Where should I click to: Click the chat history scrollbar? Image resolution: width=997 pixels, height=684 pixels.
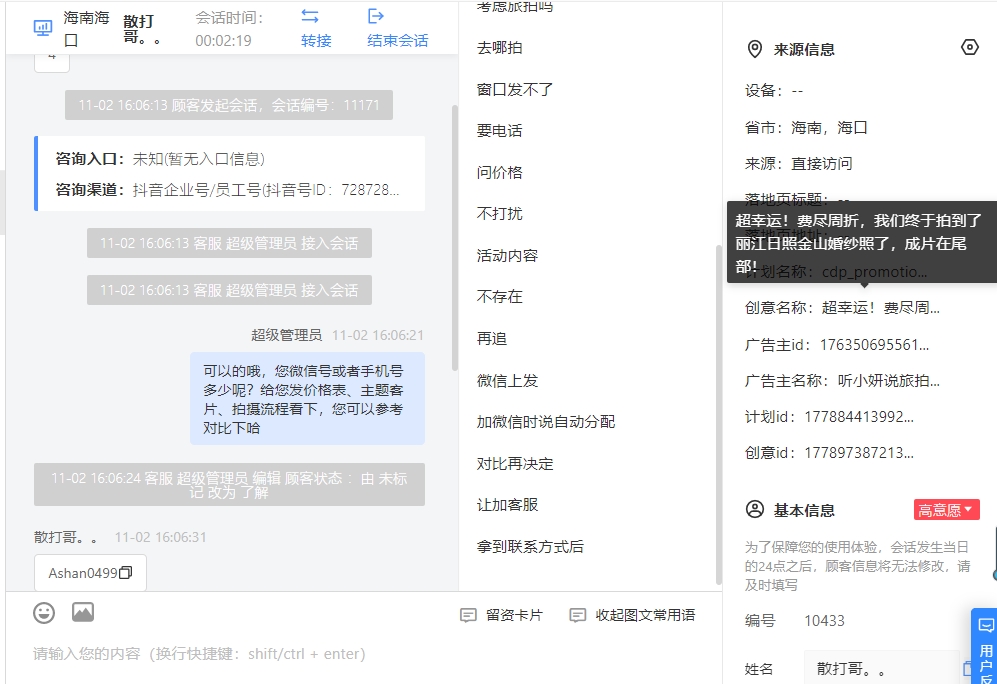point(455,238)
